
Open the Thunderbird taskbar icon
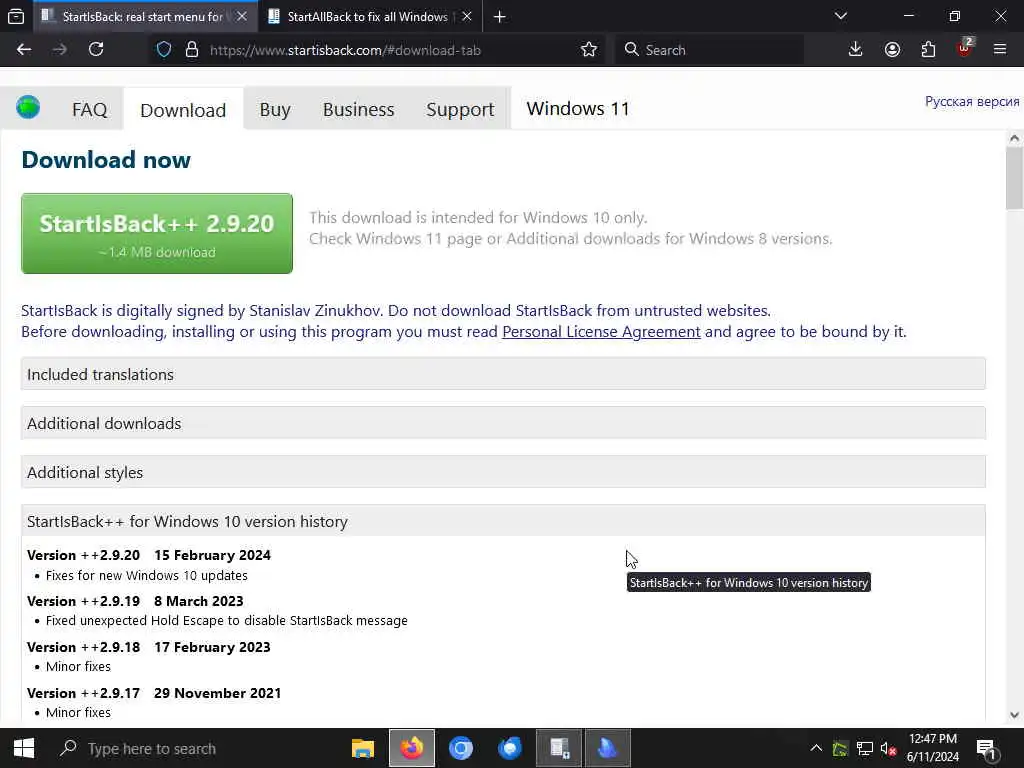point(509,748)
